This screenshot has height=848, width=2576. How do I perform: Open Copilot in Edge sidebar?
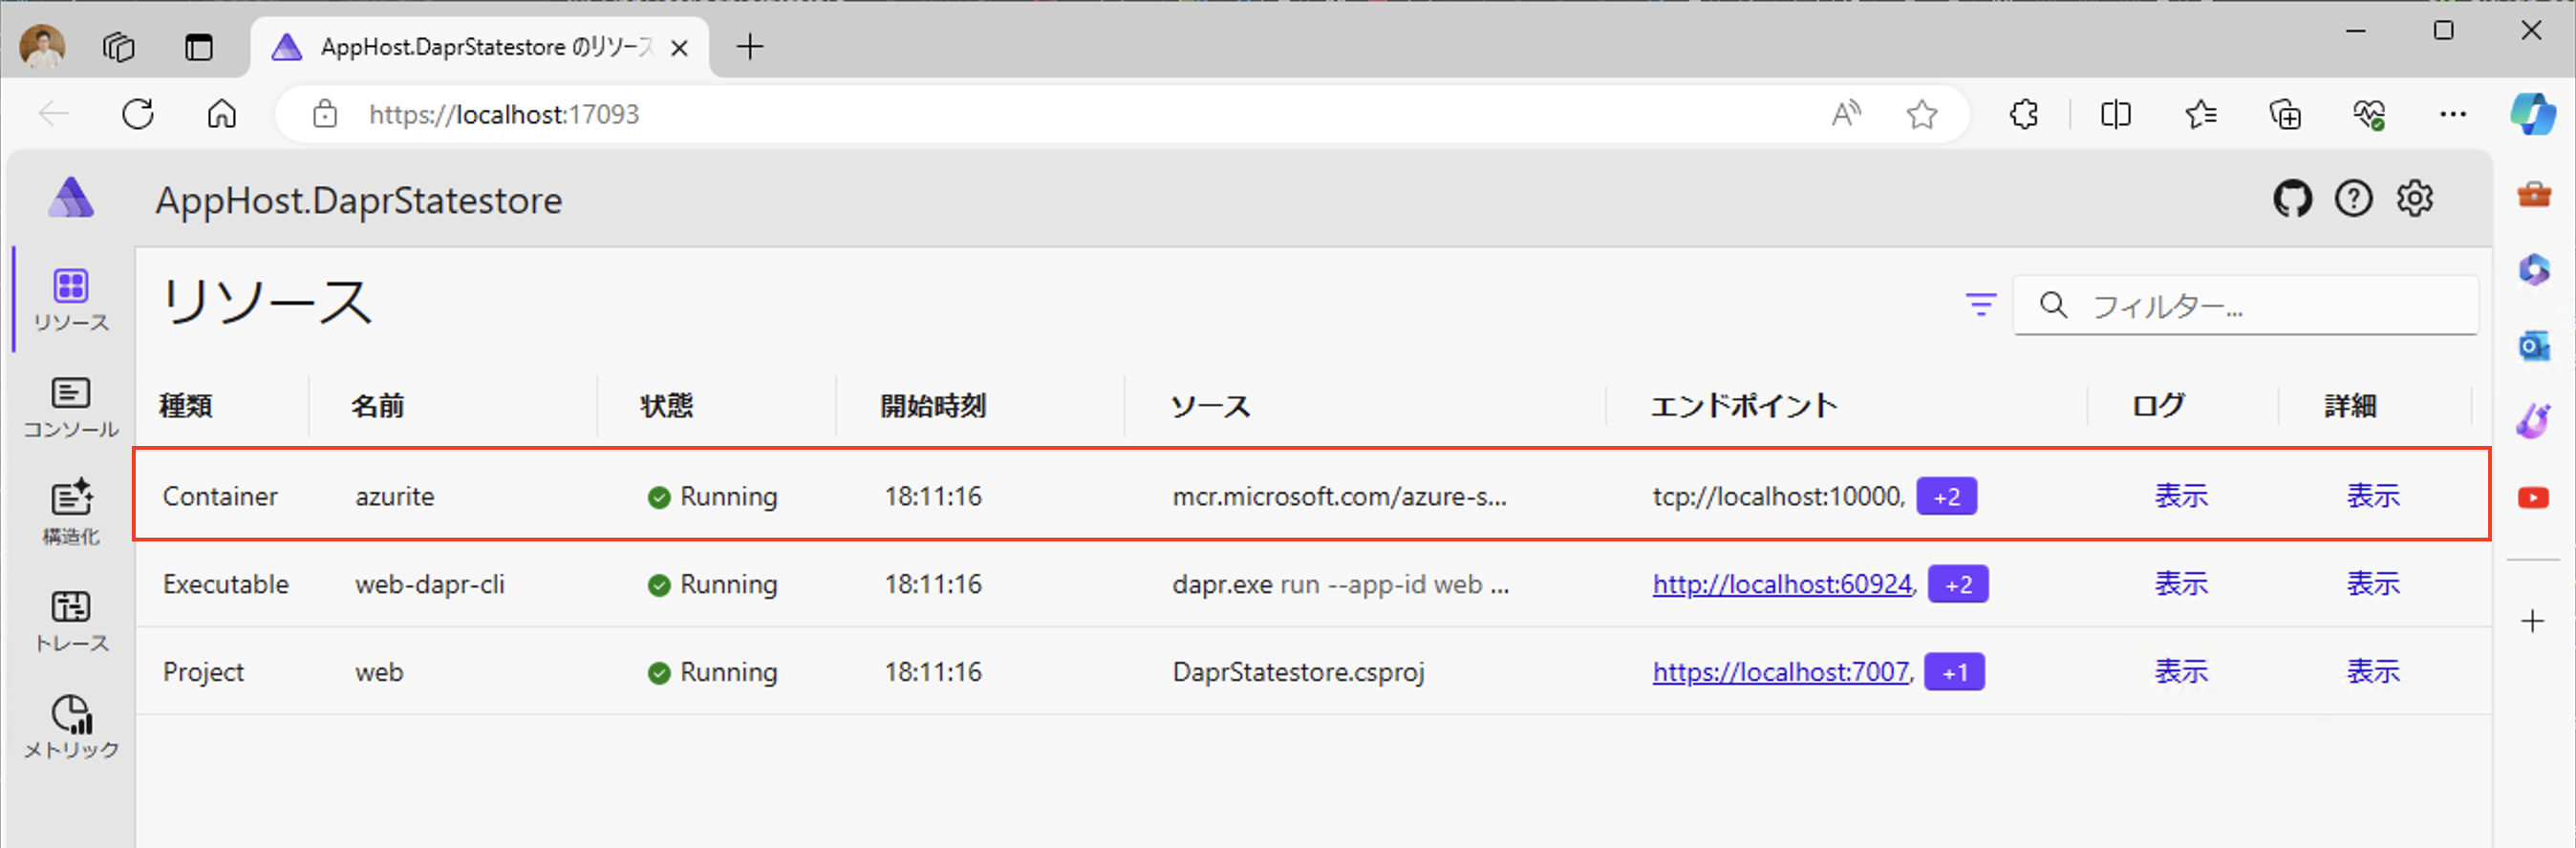[x=2532, y=114]
